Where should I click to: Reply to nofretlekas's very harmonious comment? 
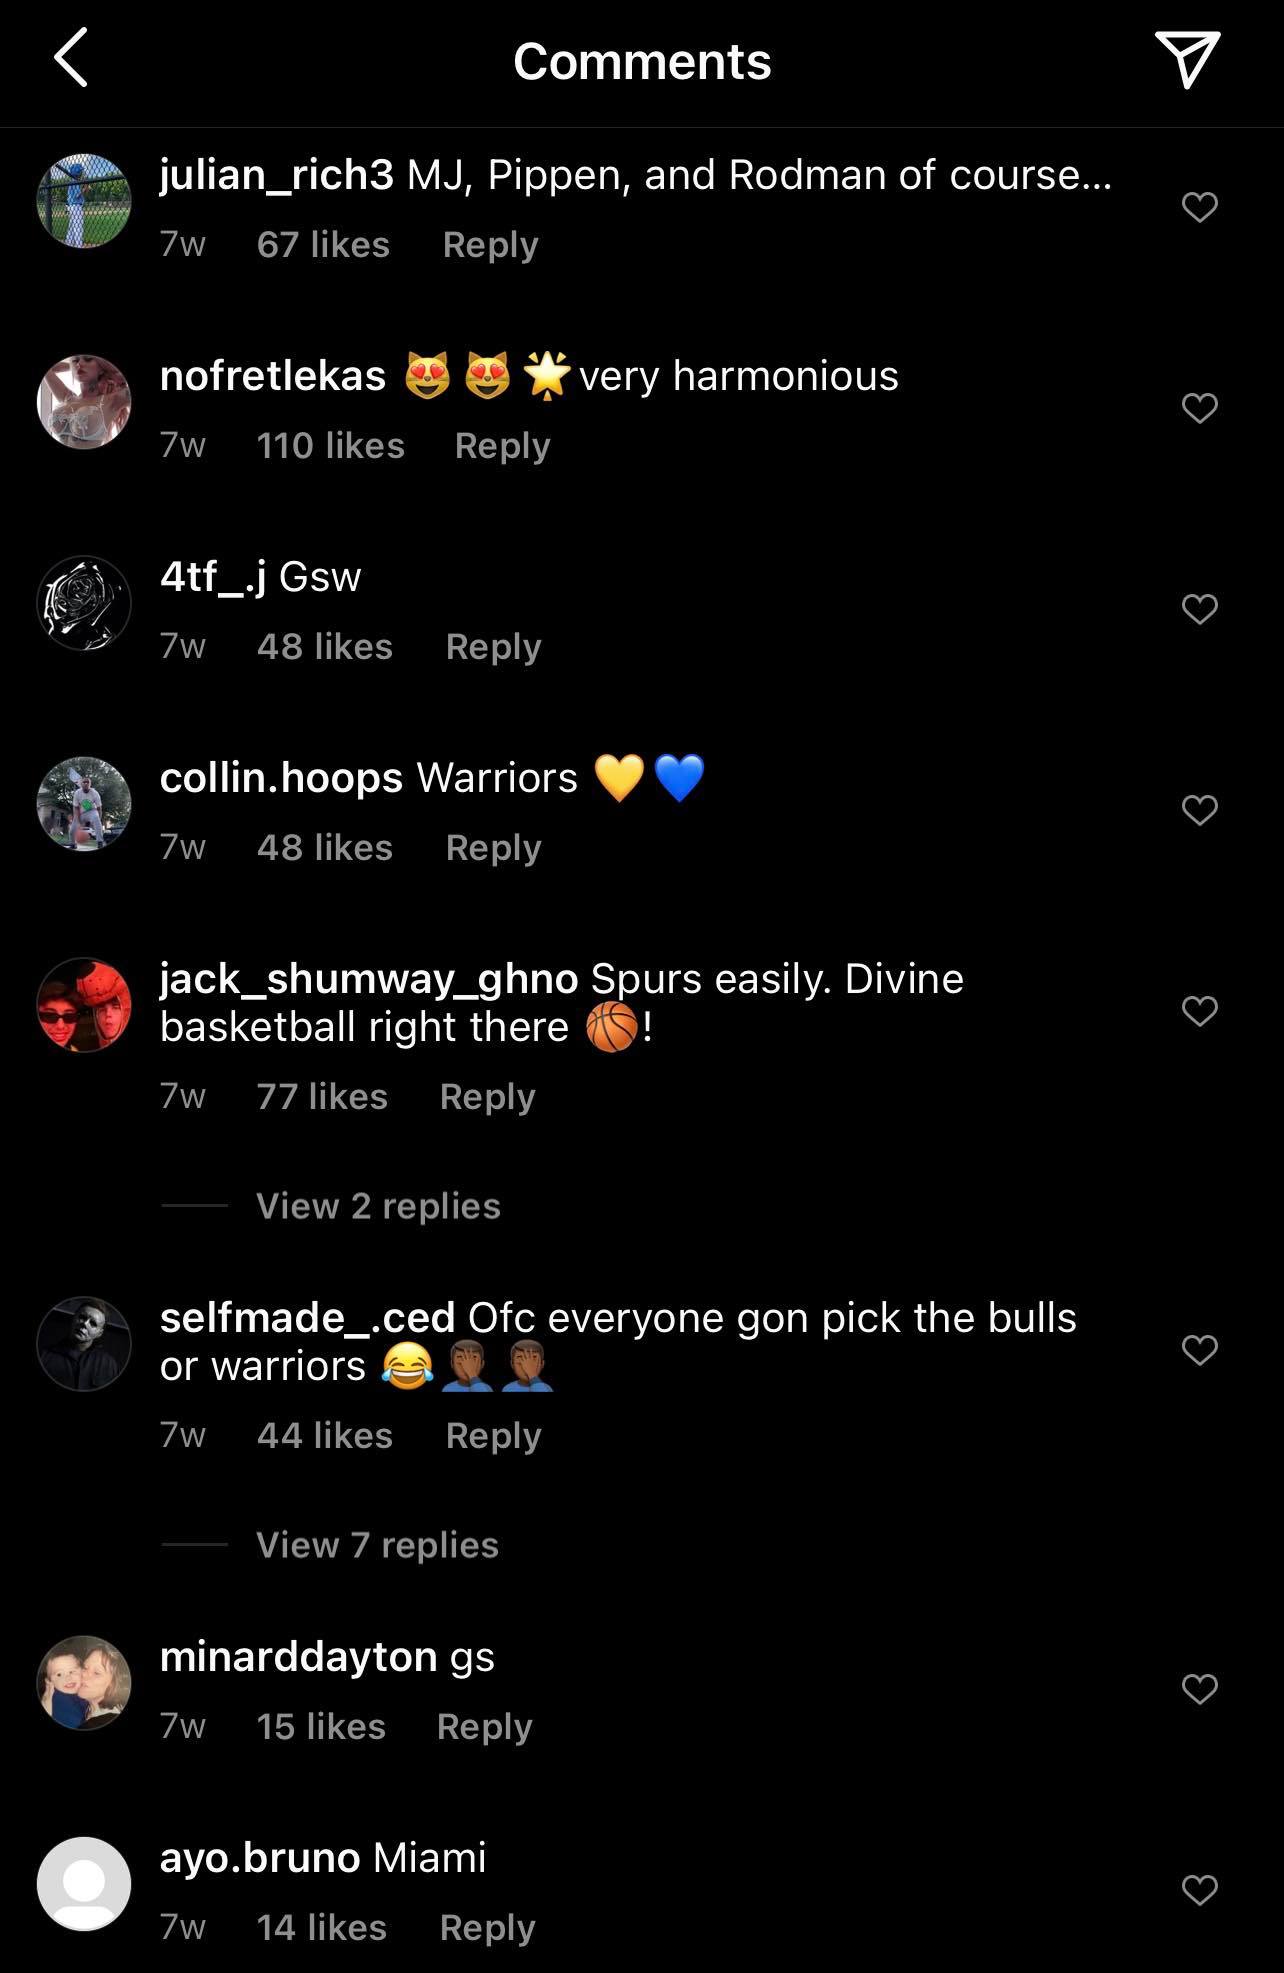point(502,446)
